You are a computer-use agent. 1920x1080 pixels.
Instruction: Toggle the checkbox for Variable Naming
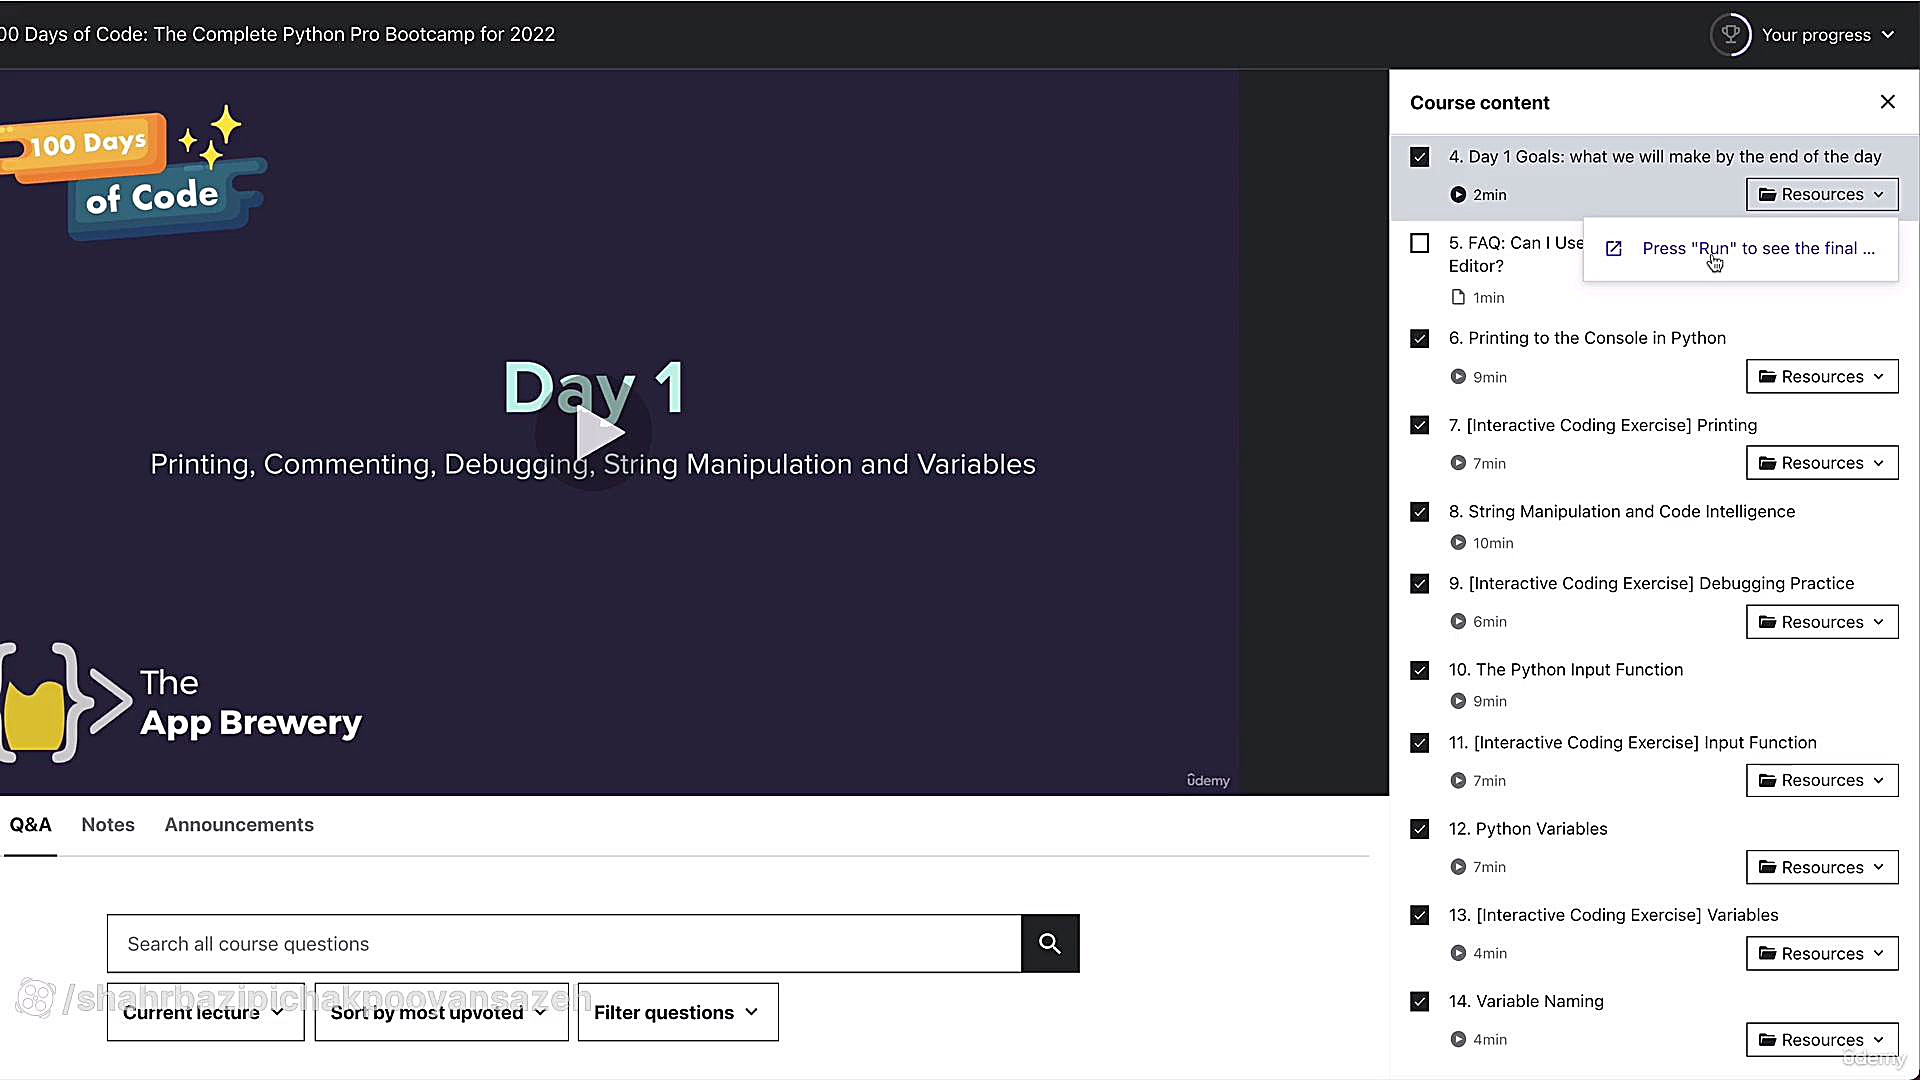tap(1419, 1001)
